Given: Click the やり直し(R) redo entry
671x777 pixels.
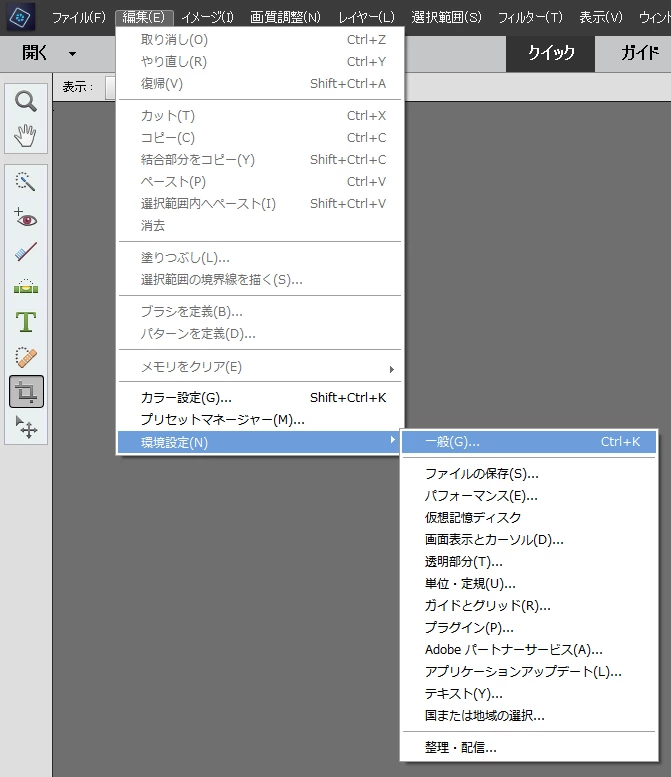Looking at the screenshot, I should tap(260, 61).
